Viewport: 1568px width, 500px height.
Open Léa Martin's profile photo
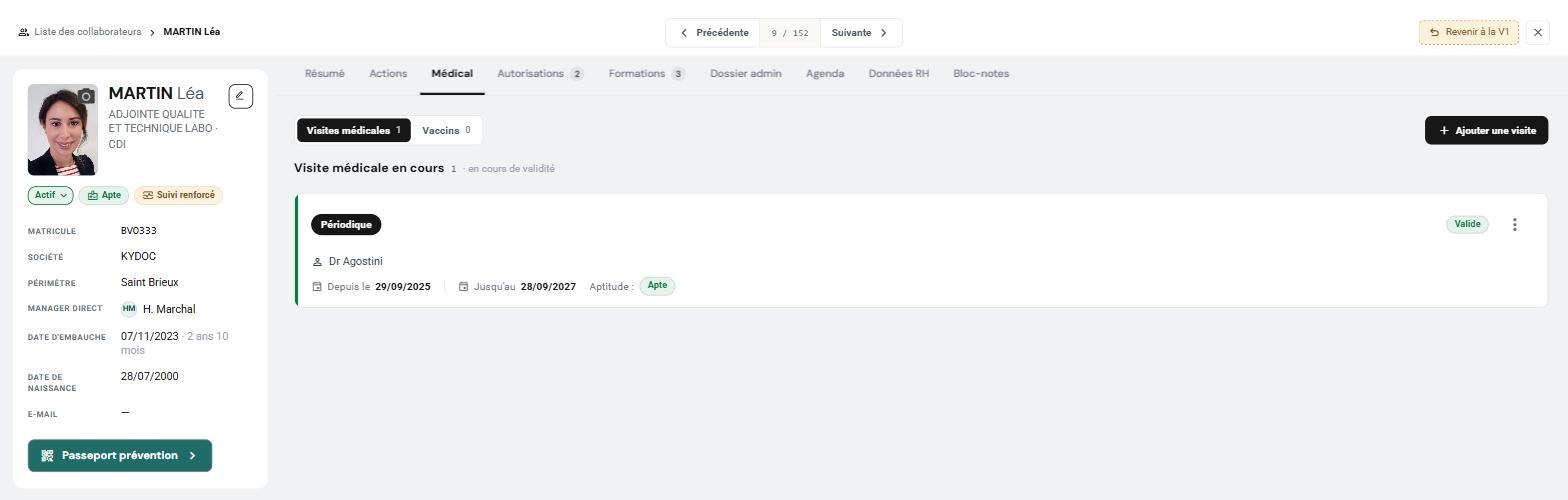62,130
